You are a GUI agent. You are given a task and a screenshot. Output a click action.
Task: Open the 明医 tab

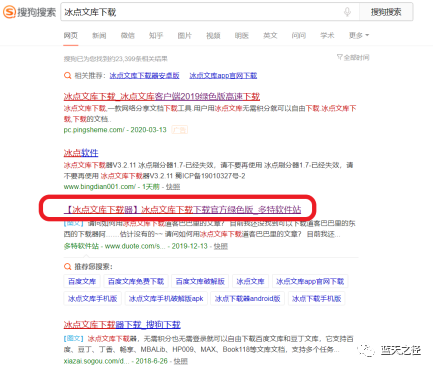pyautogui.click(x=241, y=35)
